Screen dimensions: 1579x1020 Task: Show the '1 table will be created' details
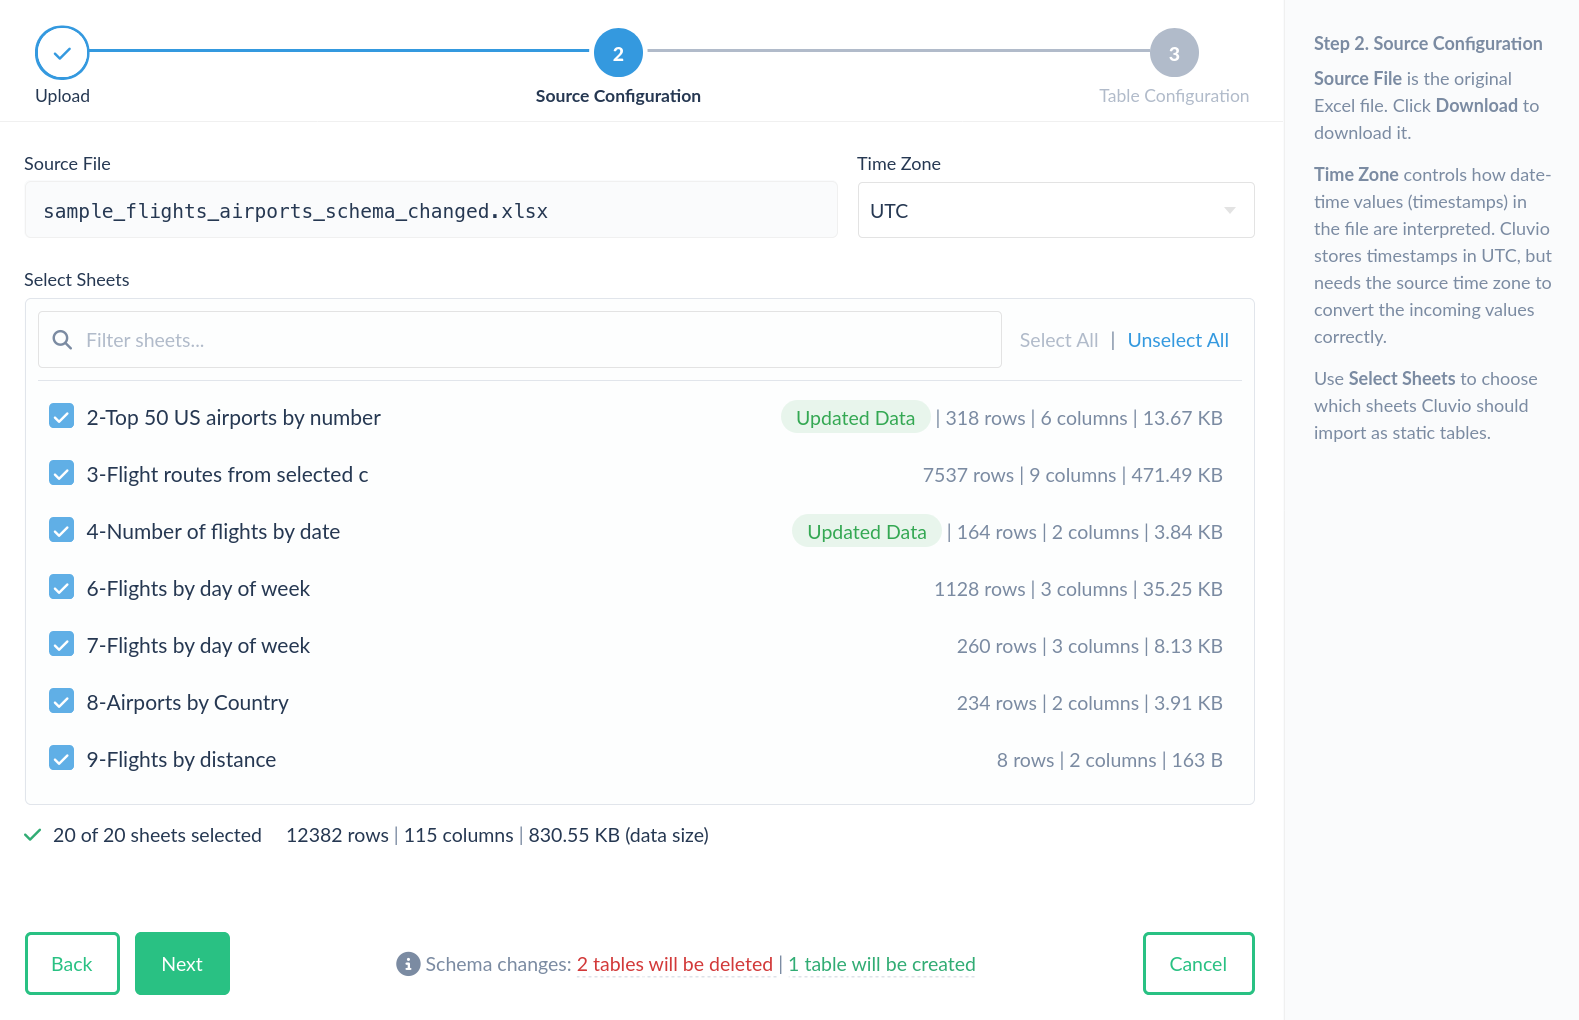(881, 964)
